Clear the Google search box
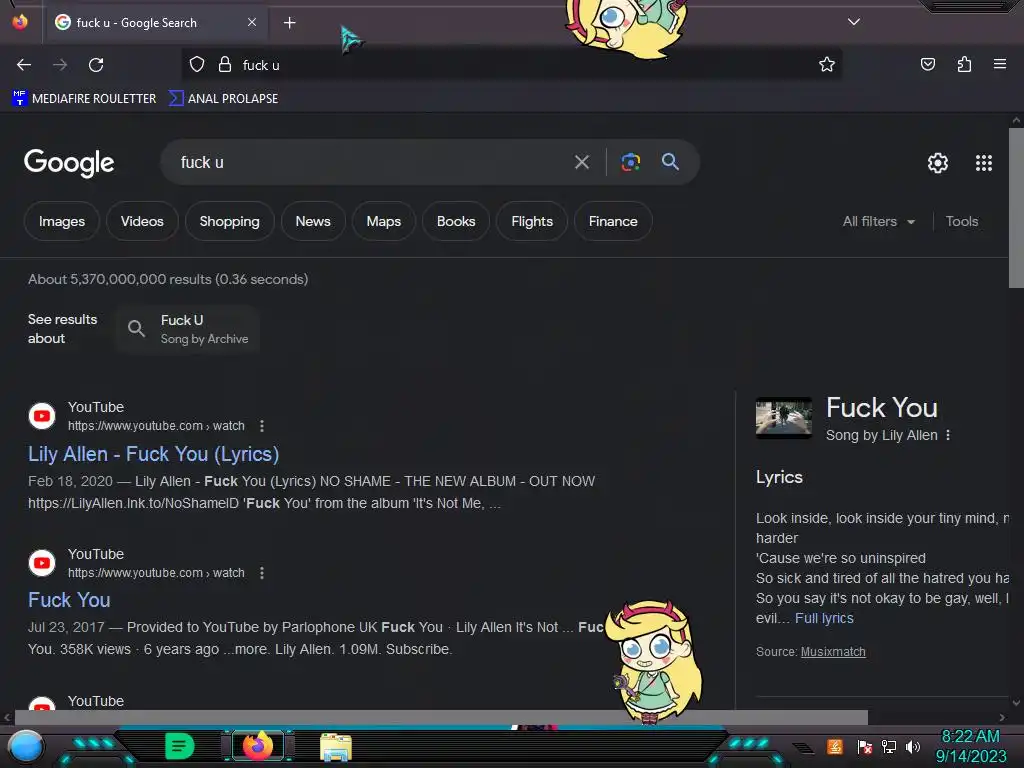1024x768 pixels. coord(582,162)
